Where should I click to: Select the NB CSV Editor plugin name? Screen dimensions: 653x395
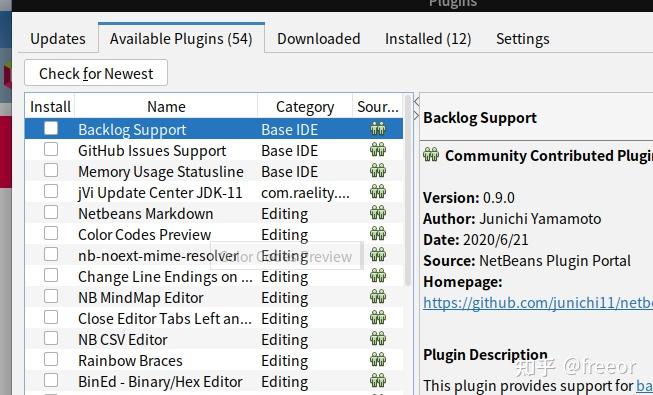122,340
